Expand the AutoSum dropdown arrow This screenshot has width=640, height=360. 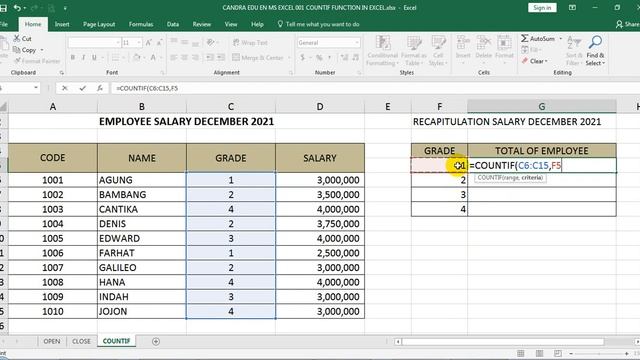point(560,39)
